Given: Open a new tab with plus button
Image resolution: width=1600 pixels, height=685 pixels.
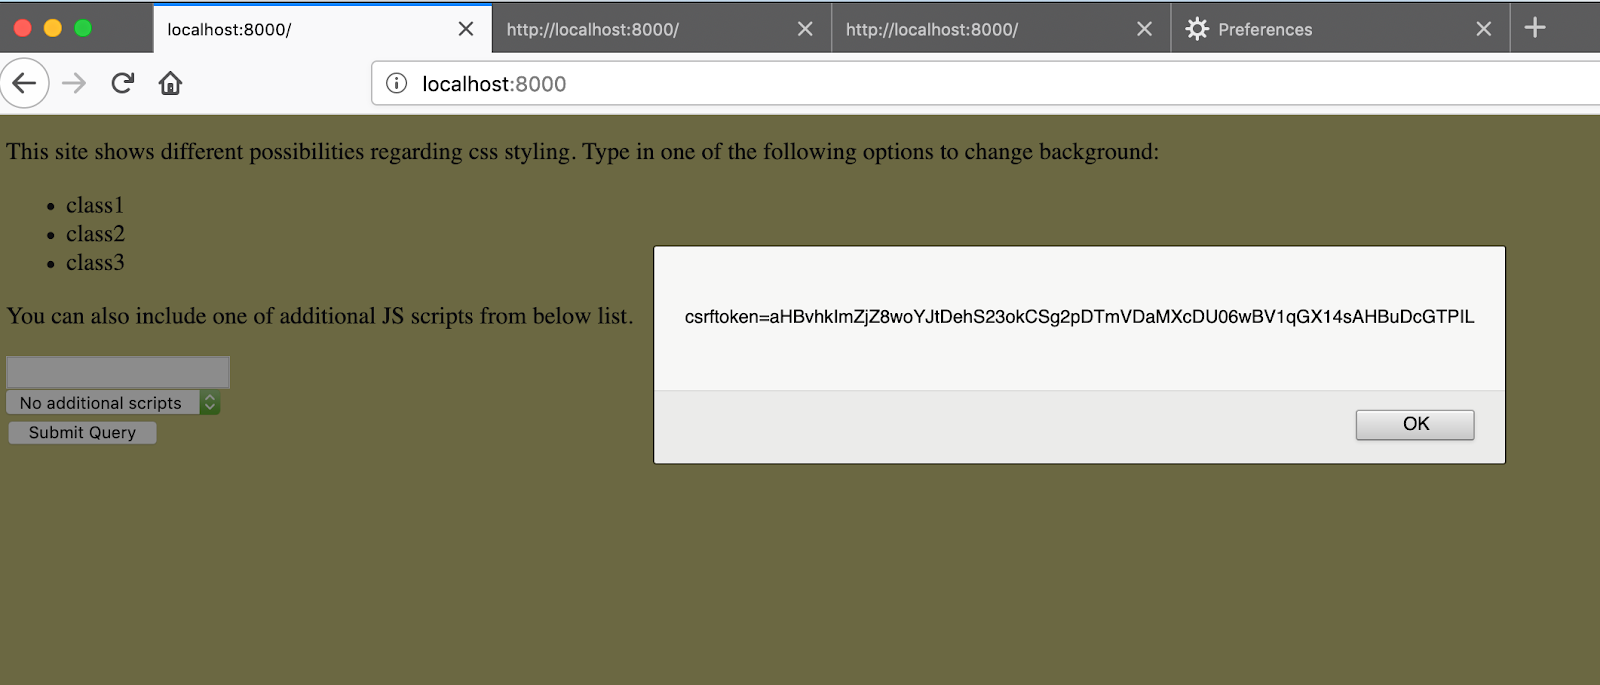Looking at the screenshot, I should (x=1535, y=28).
